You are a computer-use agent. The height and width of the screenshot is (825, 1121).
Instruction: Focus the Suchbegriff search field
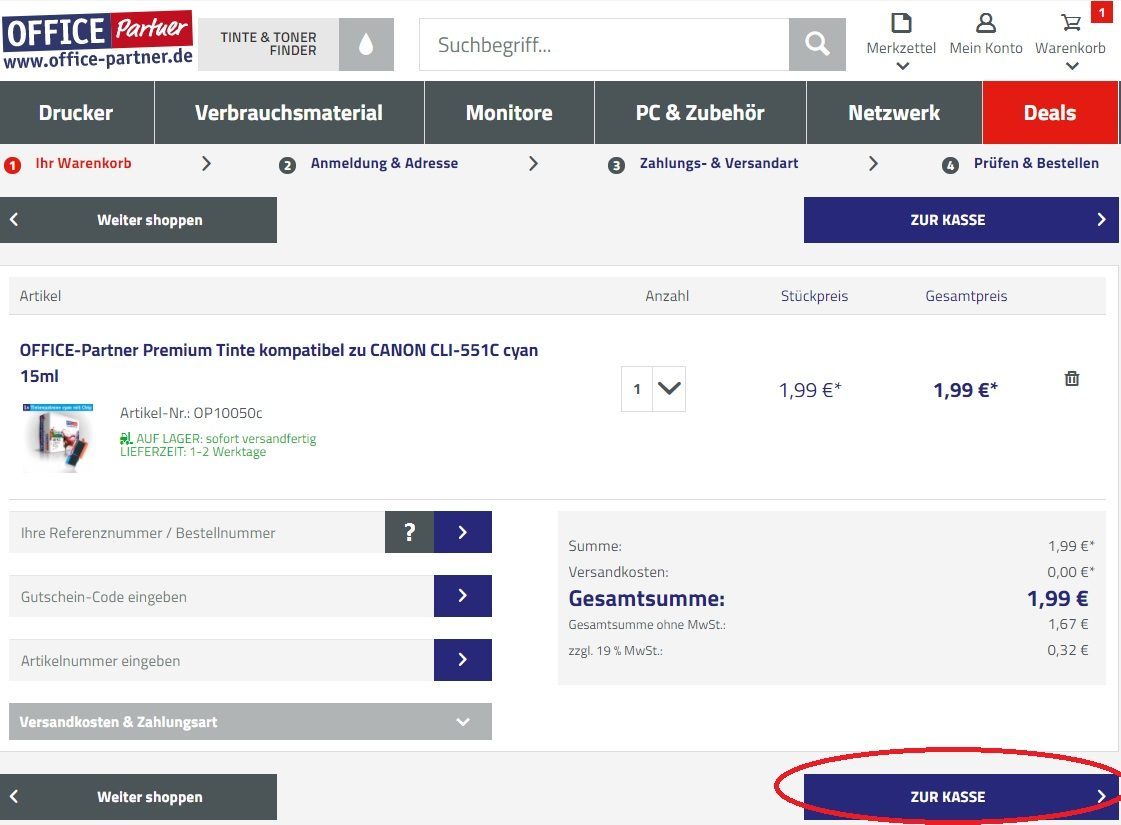pos(604,44)
